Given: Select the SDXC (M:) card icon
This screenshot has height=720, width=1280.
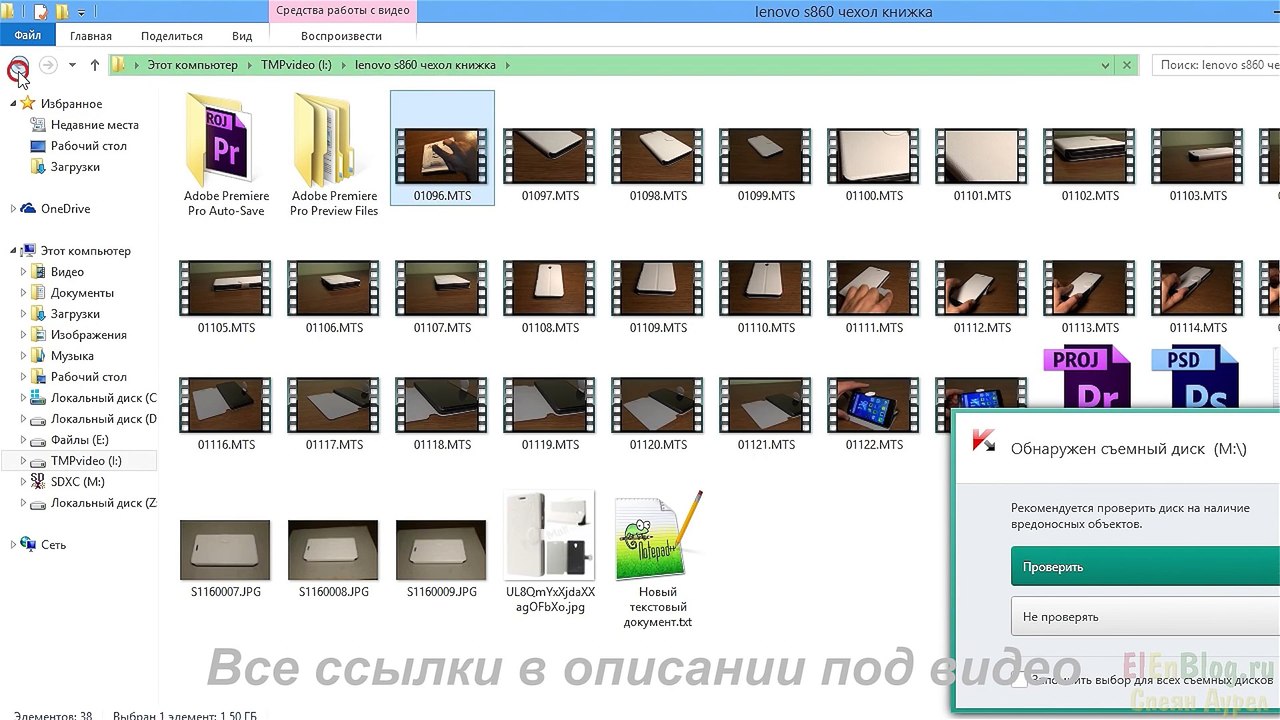Looking at the screenshot, I should (38, 482).
